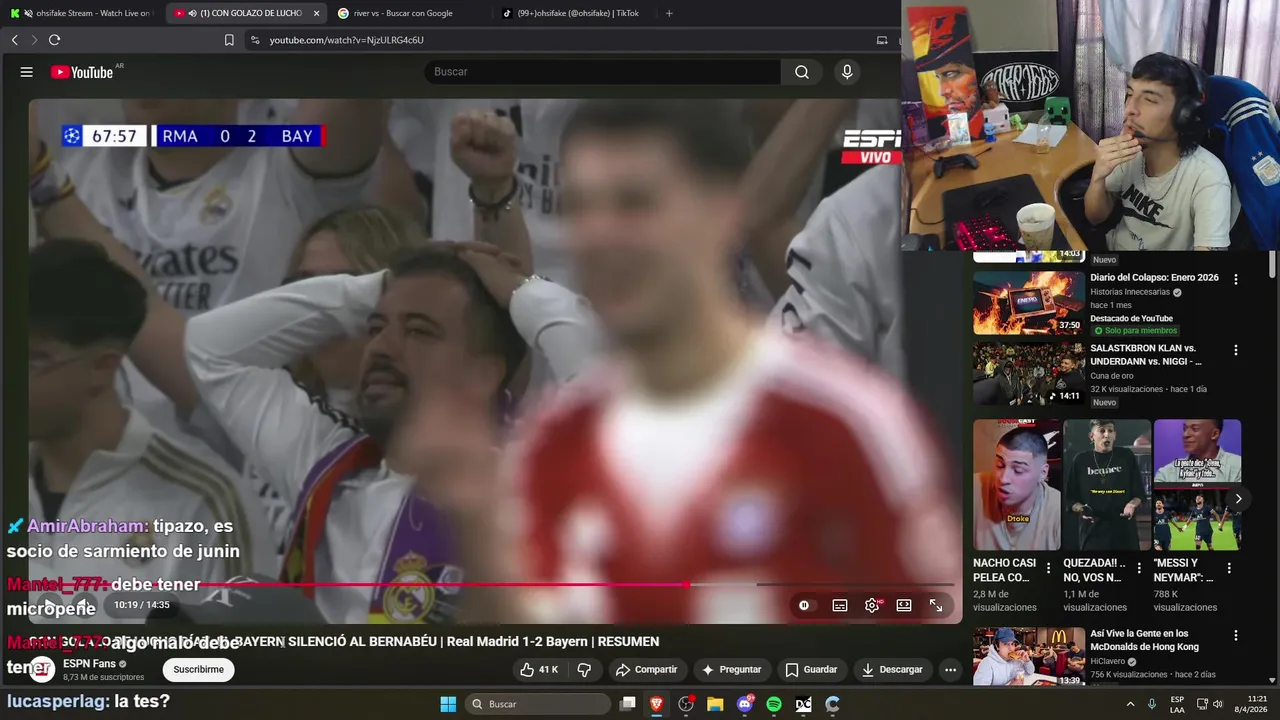Screen dimensions: 1280x720
Task: Switch the player to theater mode
Action: tap(904, 605)
